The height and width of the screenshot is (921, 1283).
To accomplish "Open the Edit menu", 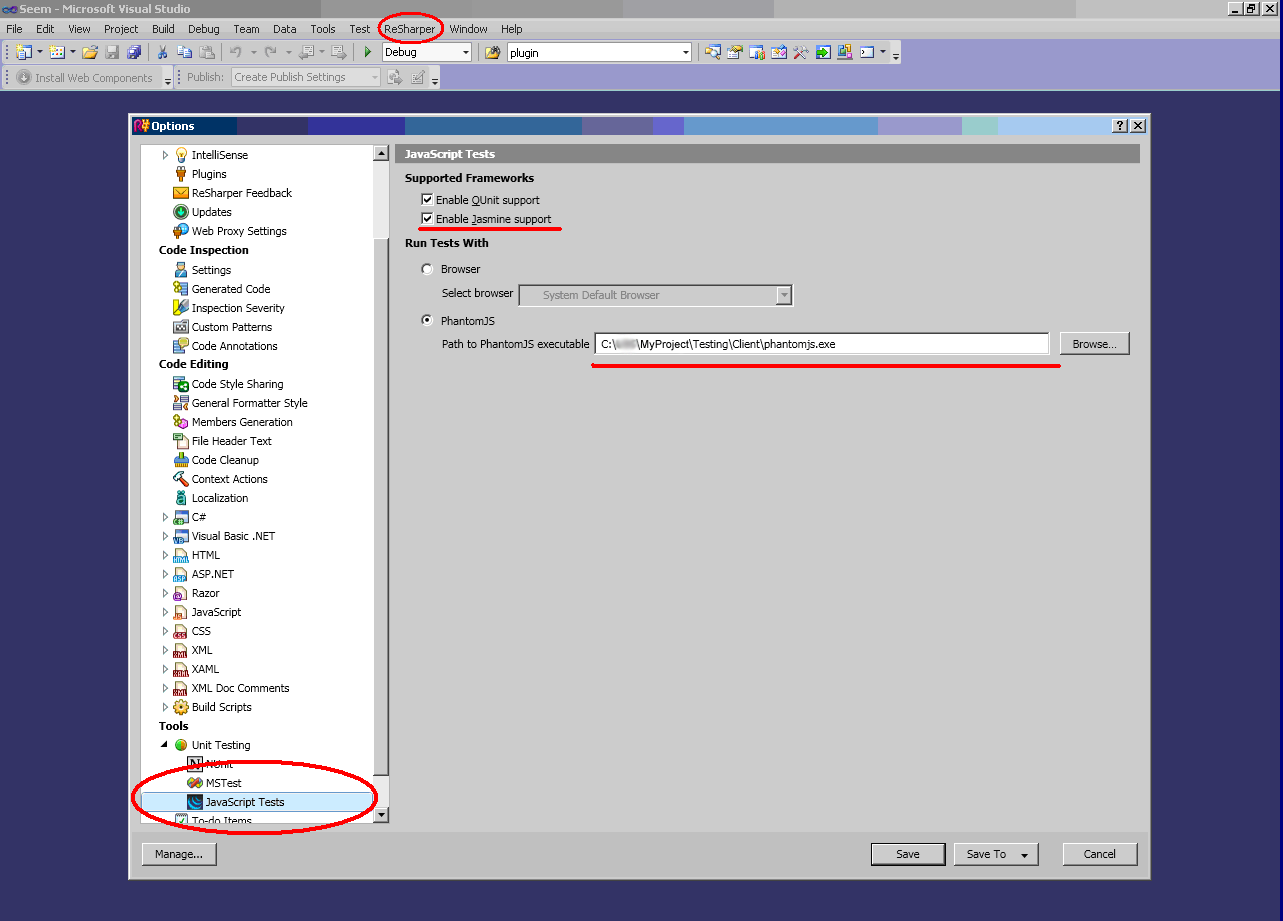I will tap(45, 29).
